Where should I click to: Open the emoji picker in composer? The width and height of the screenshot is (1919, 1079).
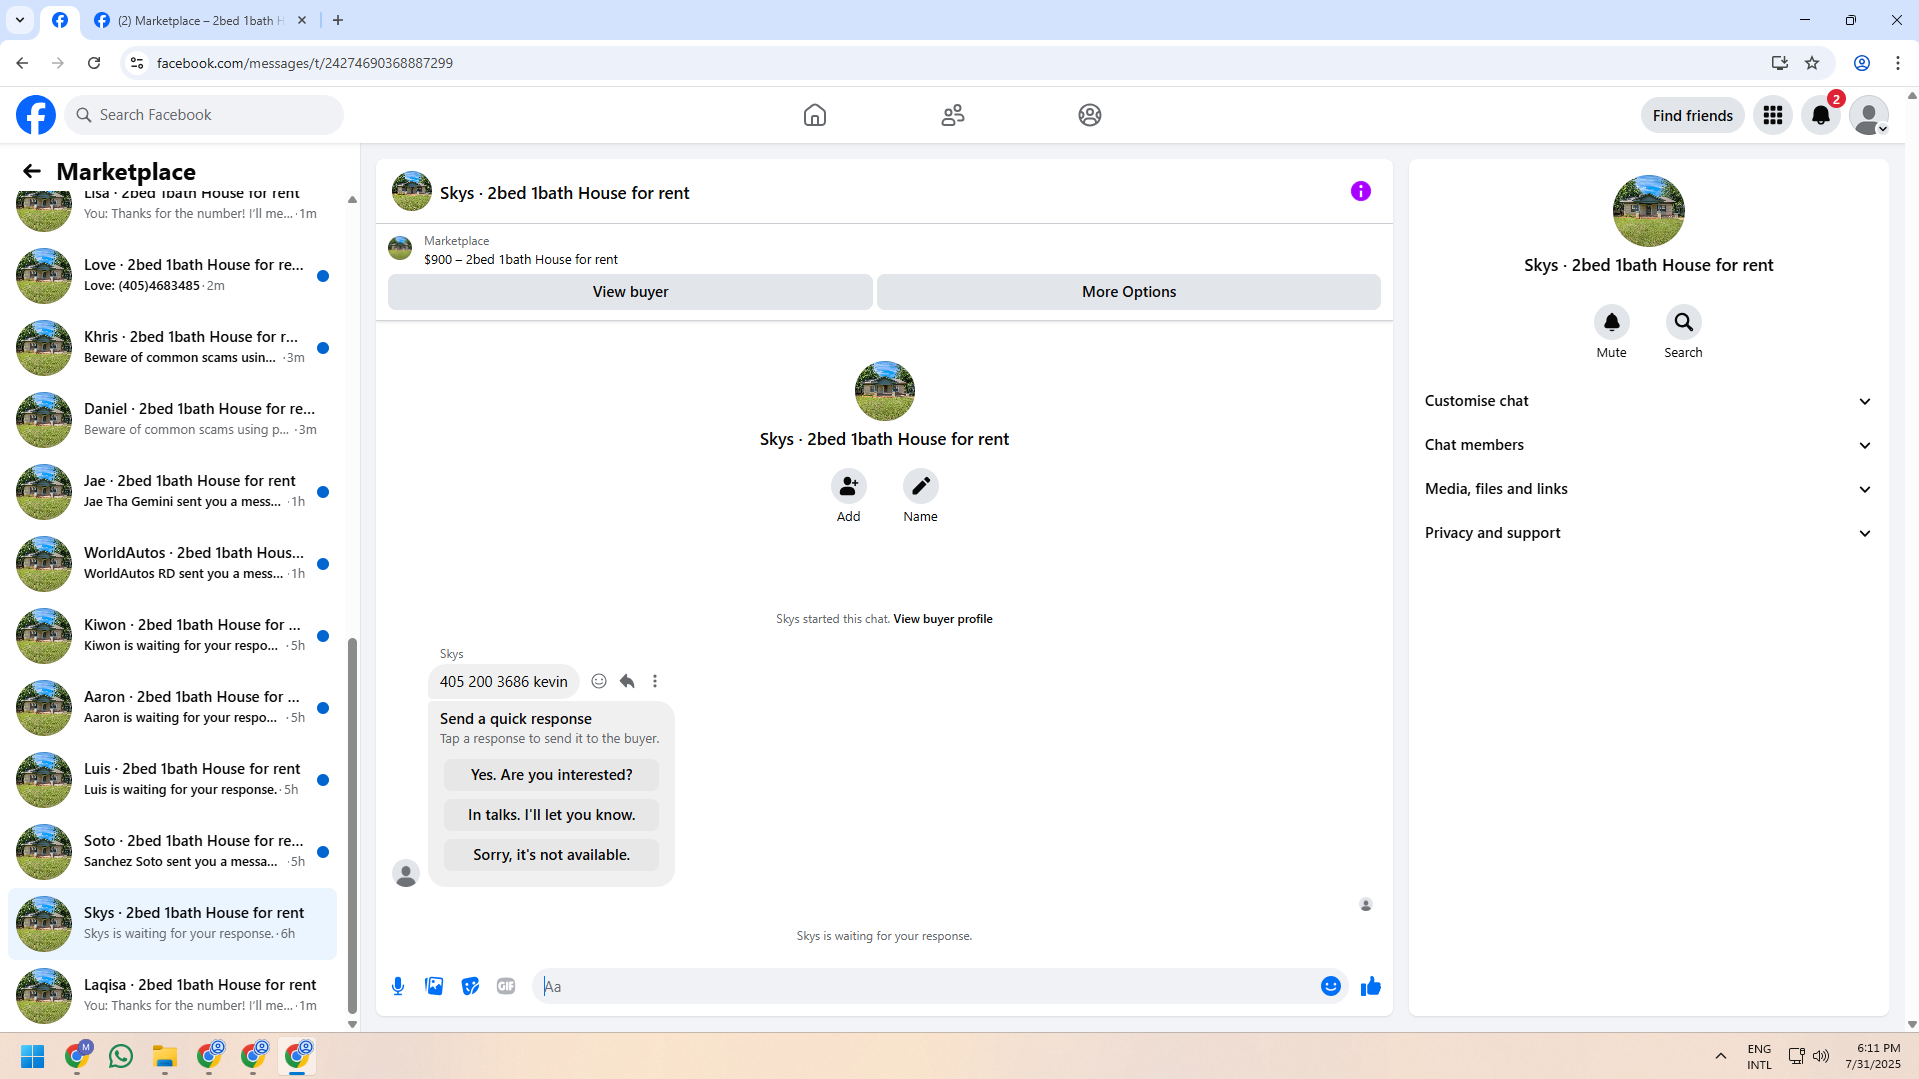point(1330,986)
